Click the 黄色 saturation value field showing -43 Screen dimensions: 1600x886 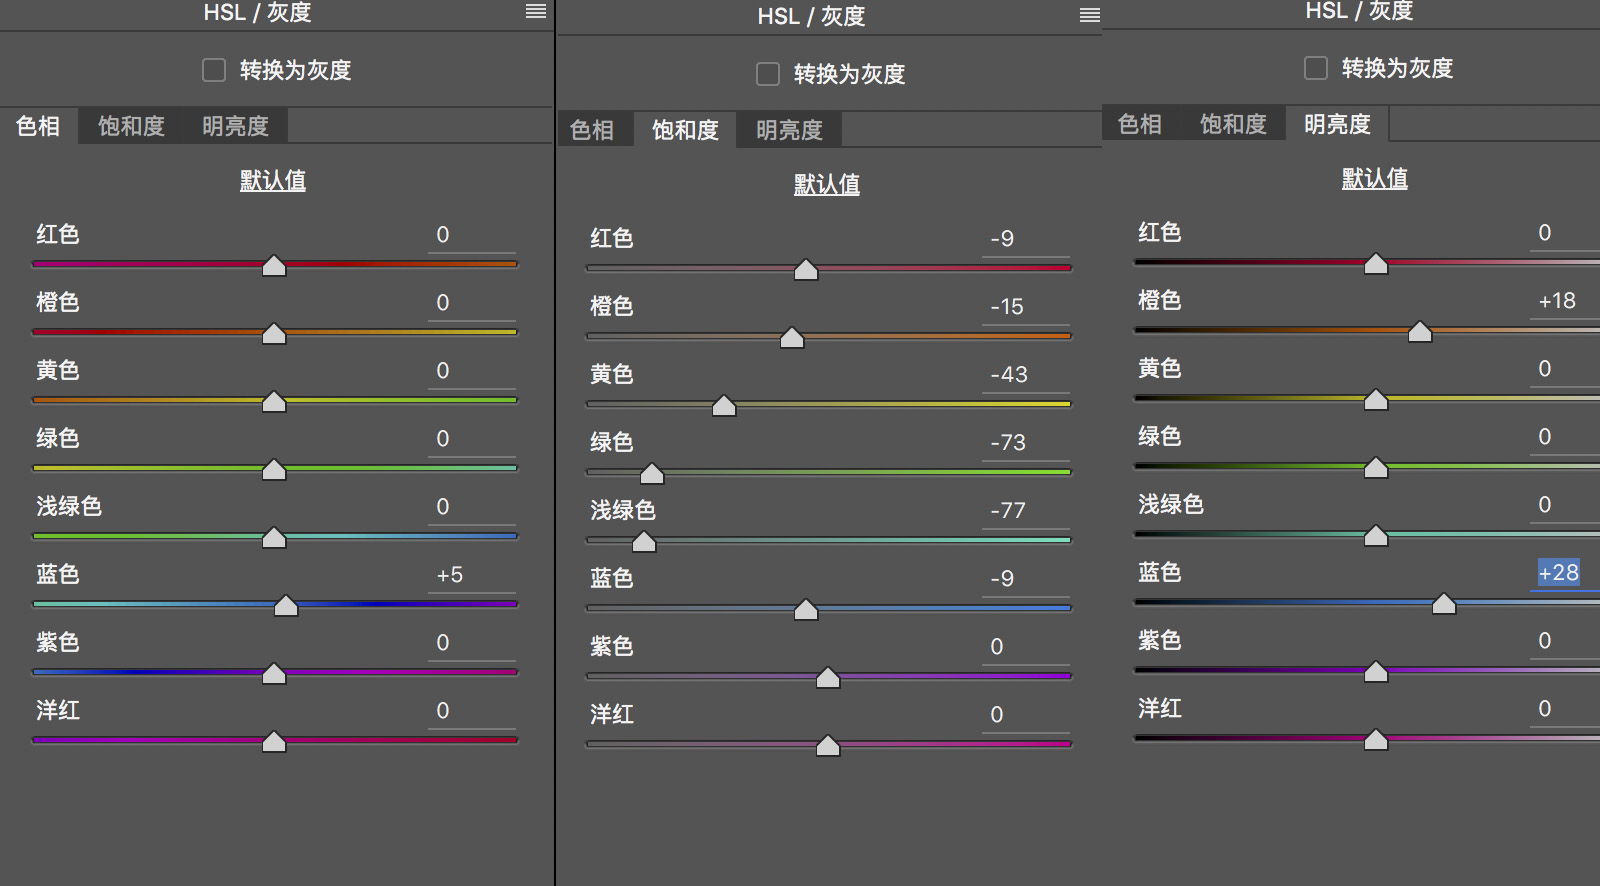tap(1026, 375)
